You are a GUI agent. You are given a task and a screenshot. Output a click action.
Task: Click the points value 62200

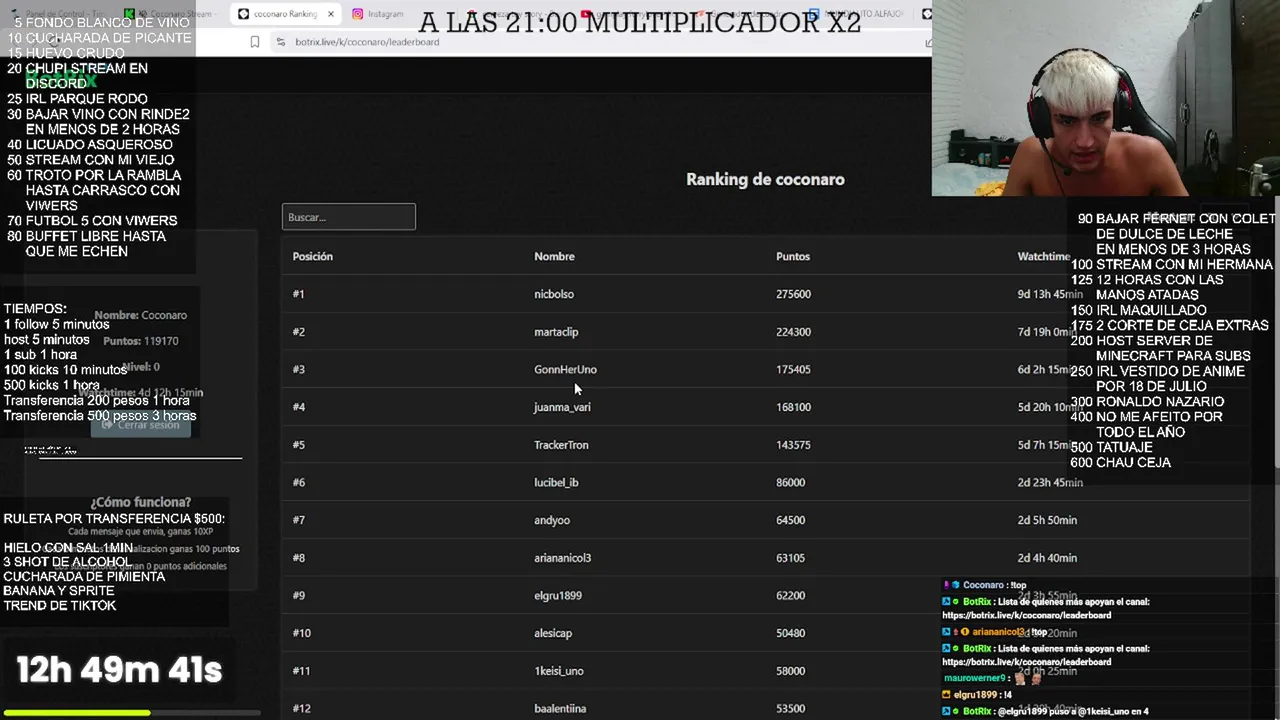coord(790,596)
